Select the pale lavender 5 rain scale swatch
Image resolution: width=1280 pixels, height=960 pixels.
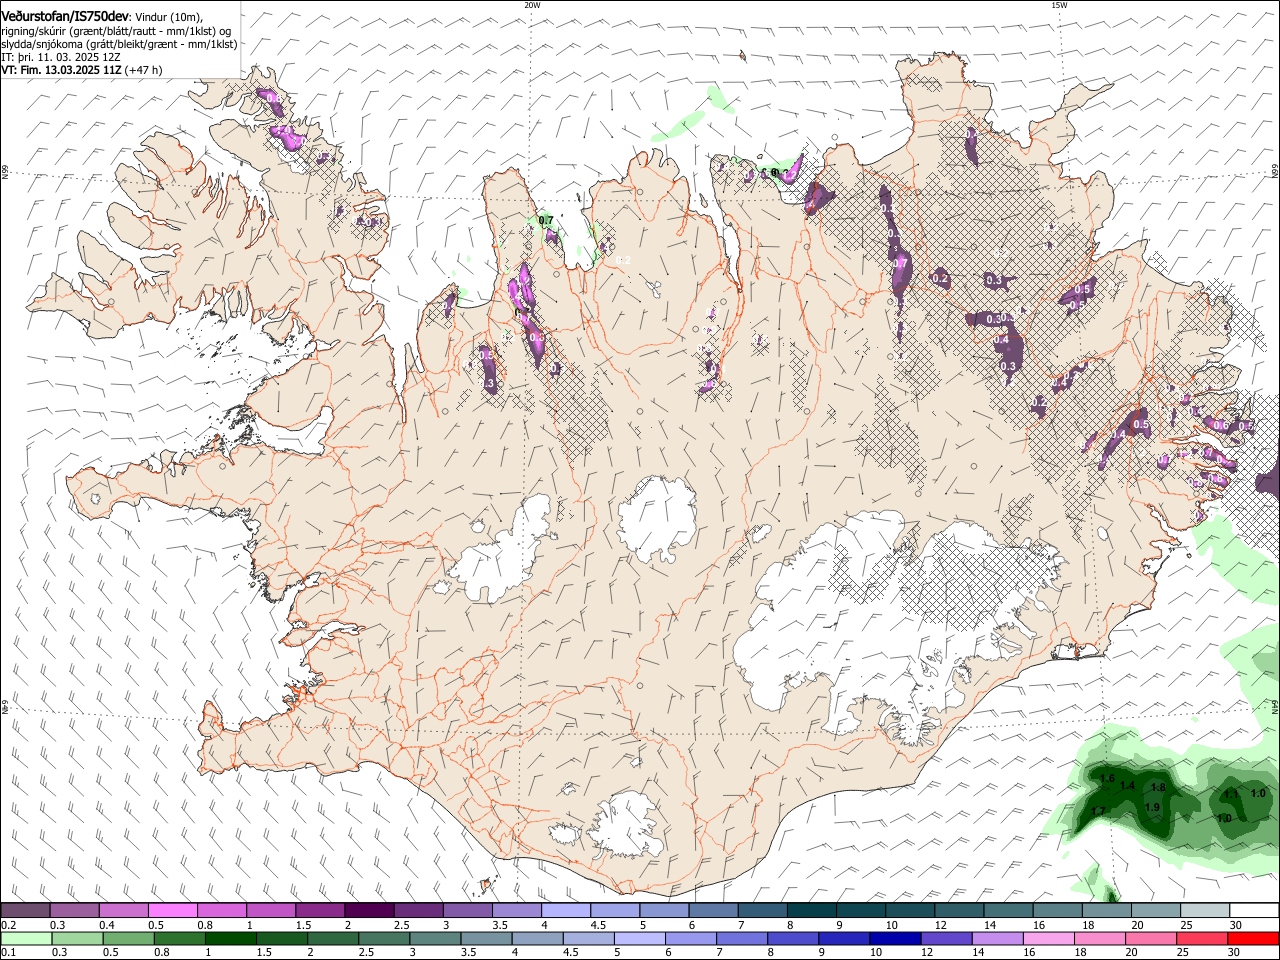[638, 938]
